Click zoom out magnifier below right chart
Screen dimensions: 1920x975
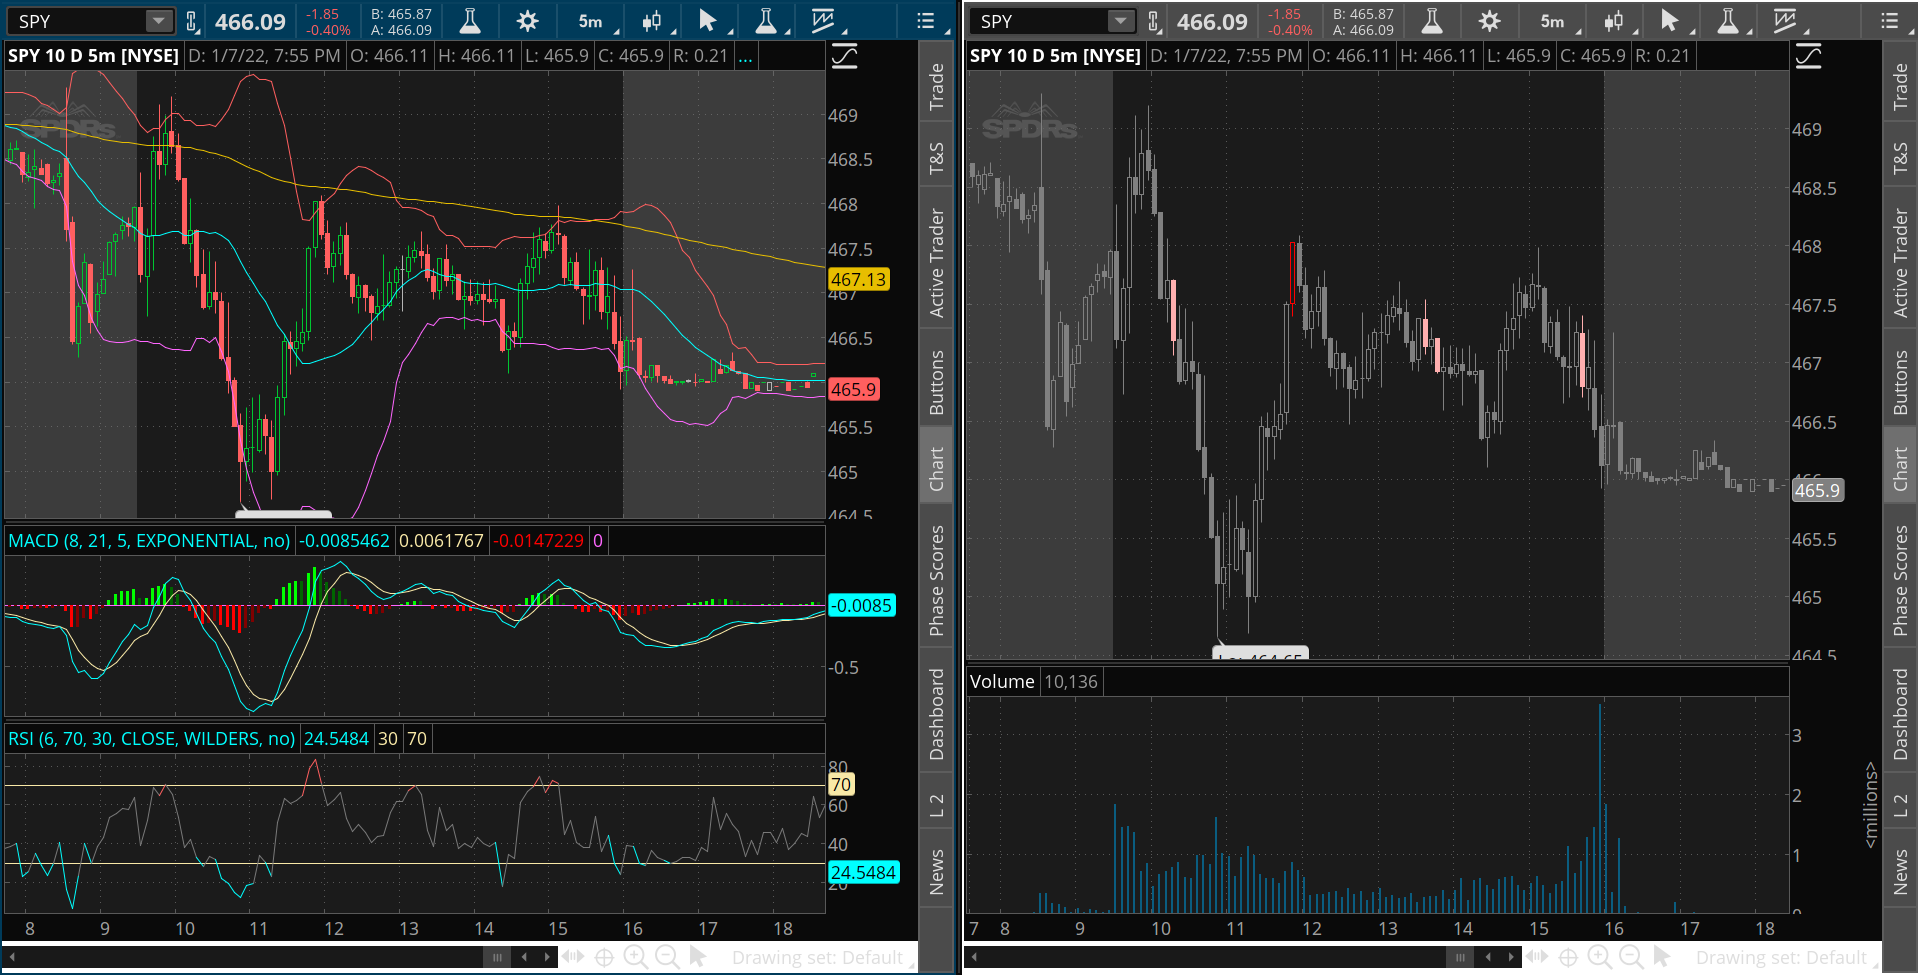pyautogui.click(x=1631, y=957)
